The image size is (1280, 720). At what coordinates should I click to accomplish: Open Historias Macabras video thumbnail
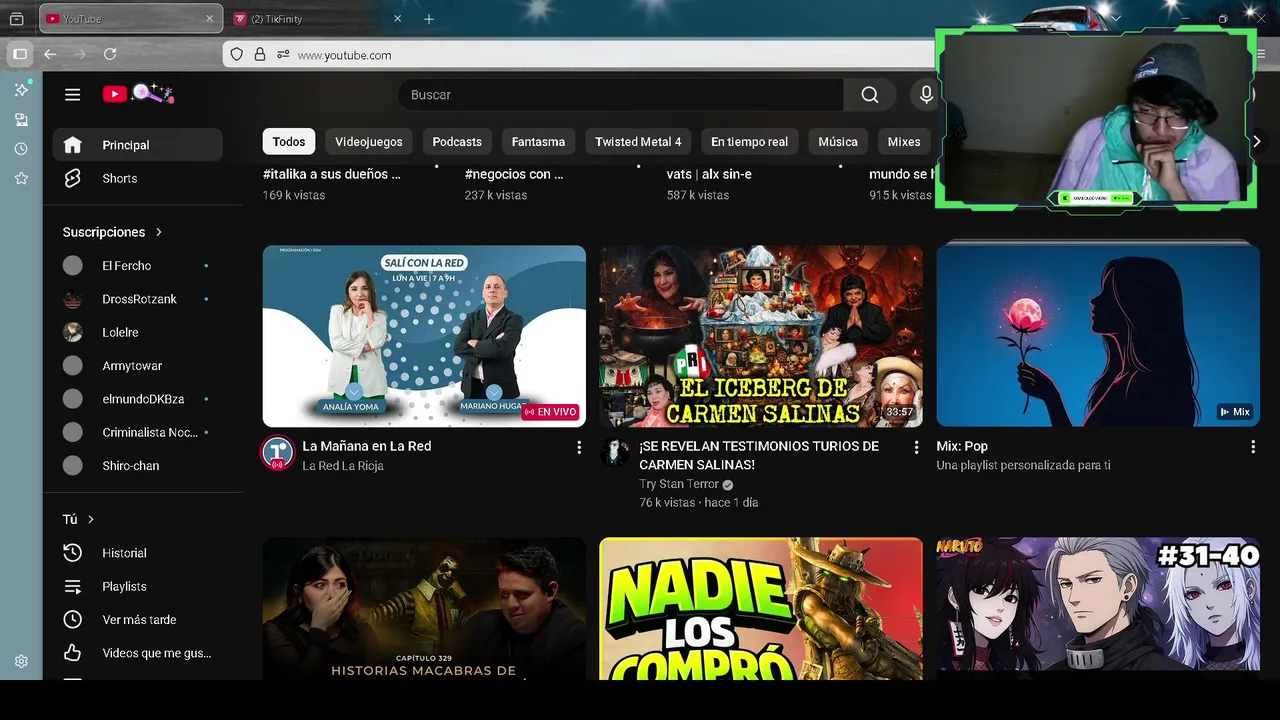click(x=424, y=609)
